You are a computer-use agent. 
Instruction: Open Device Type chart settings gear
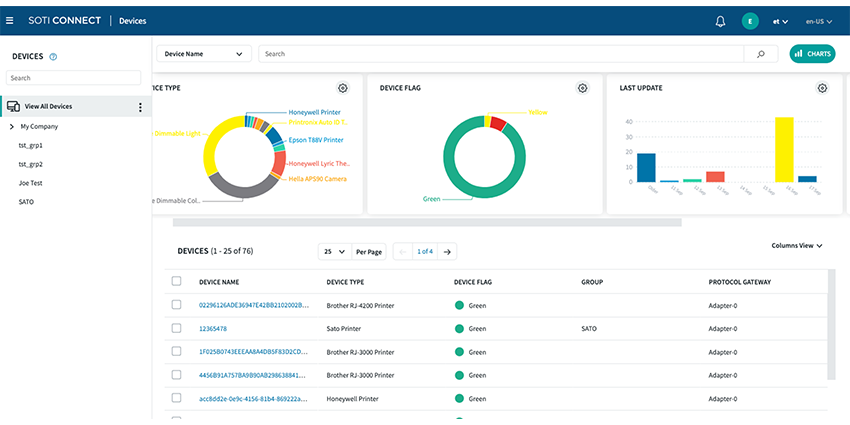point(343,88)
